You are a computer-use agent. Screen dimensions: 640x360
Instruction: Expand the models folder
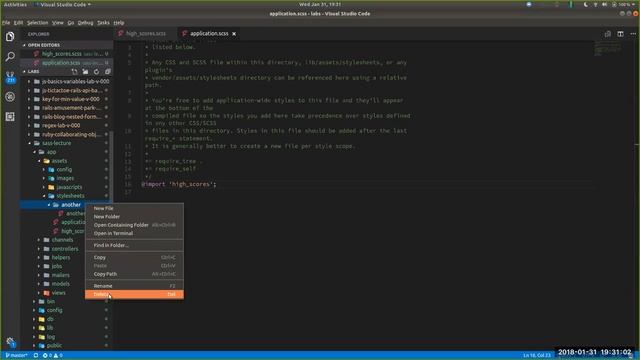[x=53, y=284]
